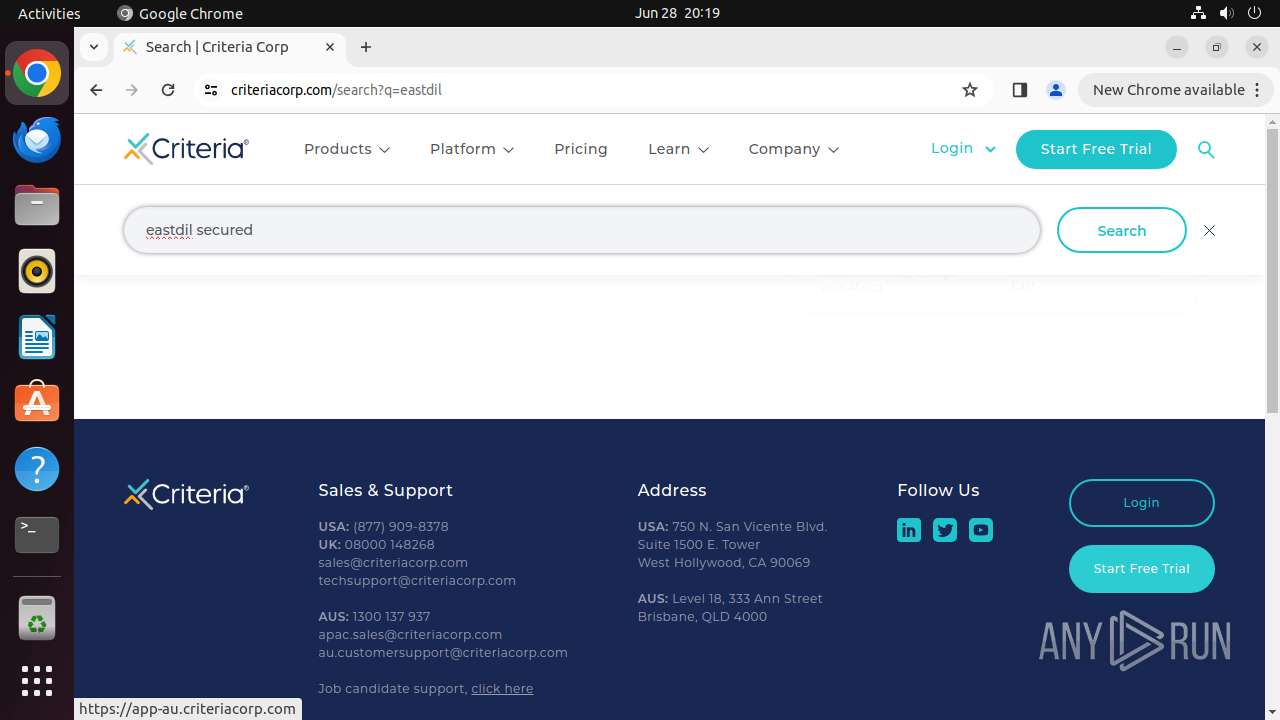The width and height of the screenshot is (1280, 720).
Task: Click the New Chrome available button
Action: point(1175,90)
